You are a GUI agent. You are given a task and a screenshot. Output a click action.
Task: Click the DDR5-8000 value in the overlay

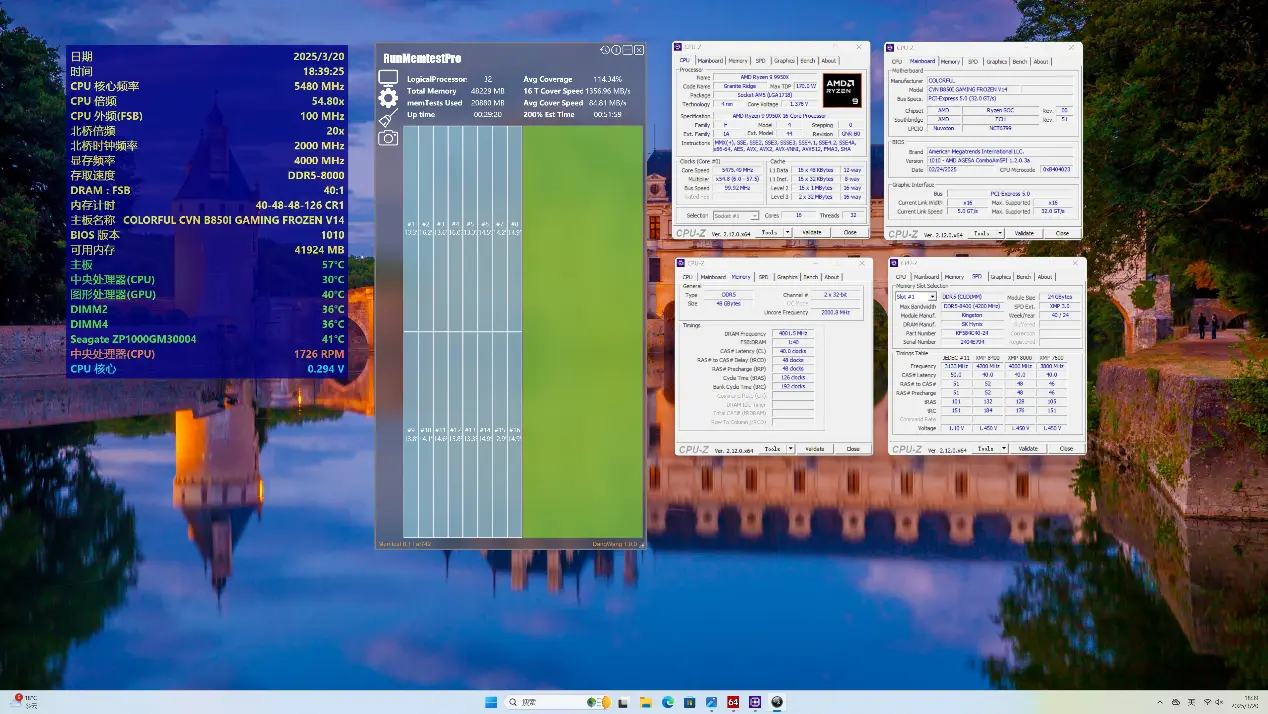(316, 175)
